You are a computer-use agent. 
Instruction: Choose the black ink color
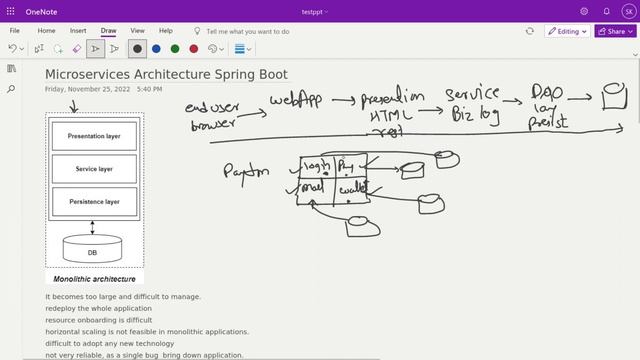pyautogui.click(x=138, y=49)
